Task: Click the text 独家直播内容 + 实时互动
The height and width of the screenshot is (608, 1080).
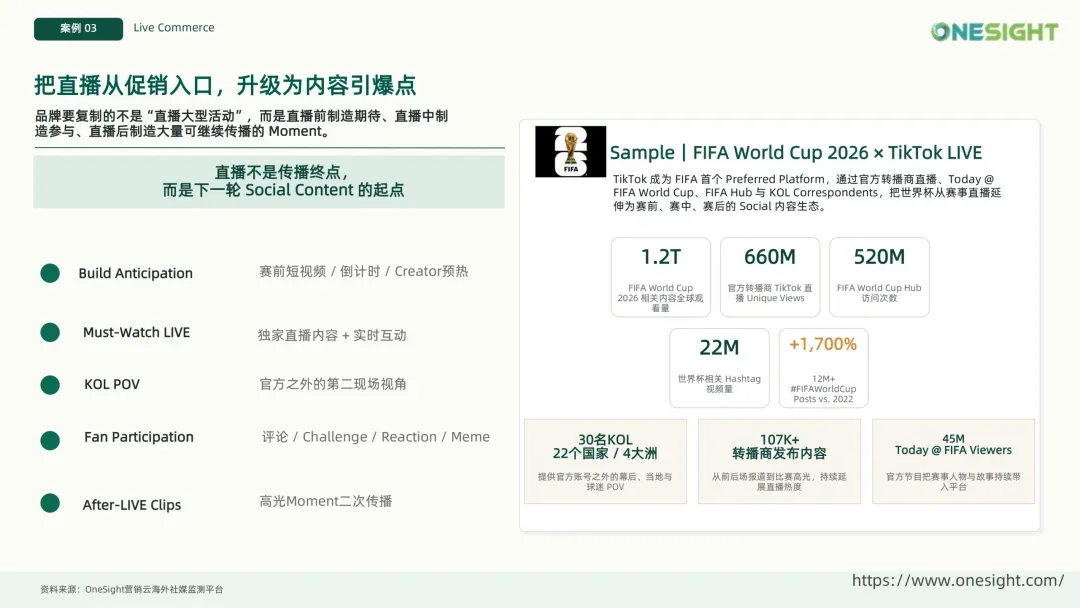Action: coord(332,335)
